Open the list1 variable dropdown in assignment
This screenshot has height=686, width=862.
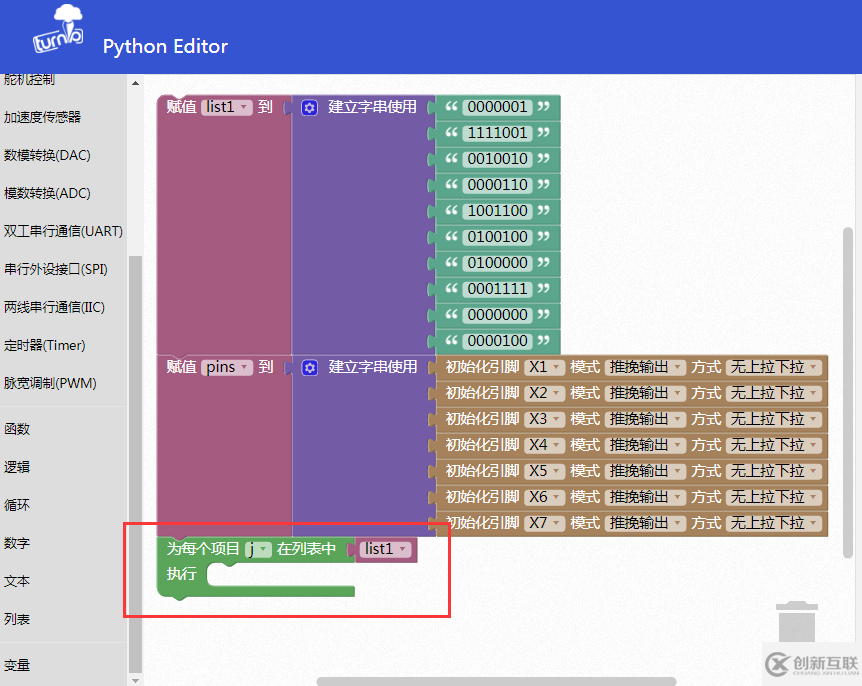(226, 107)
